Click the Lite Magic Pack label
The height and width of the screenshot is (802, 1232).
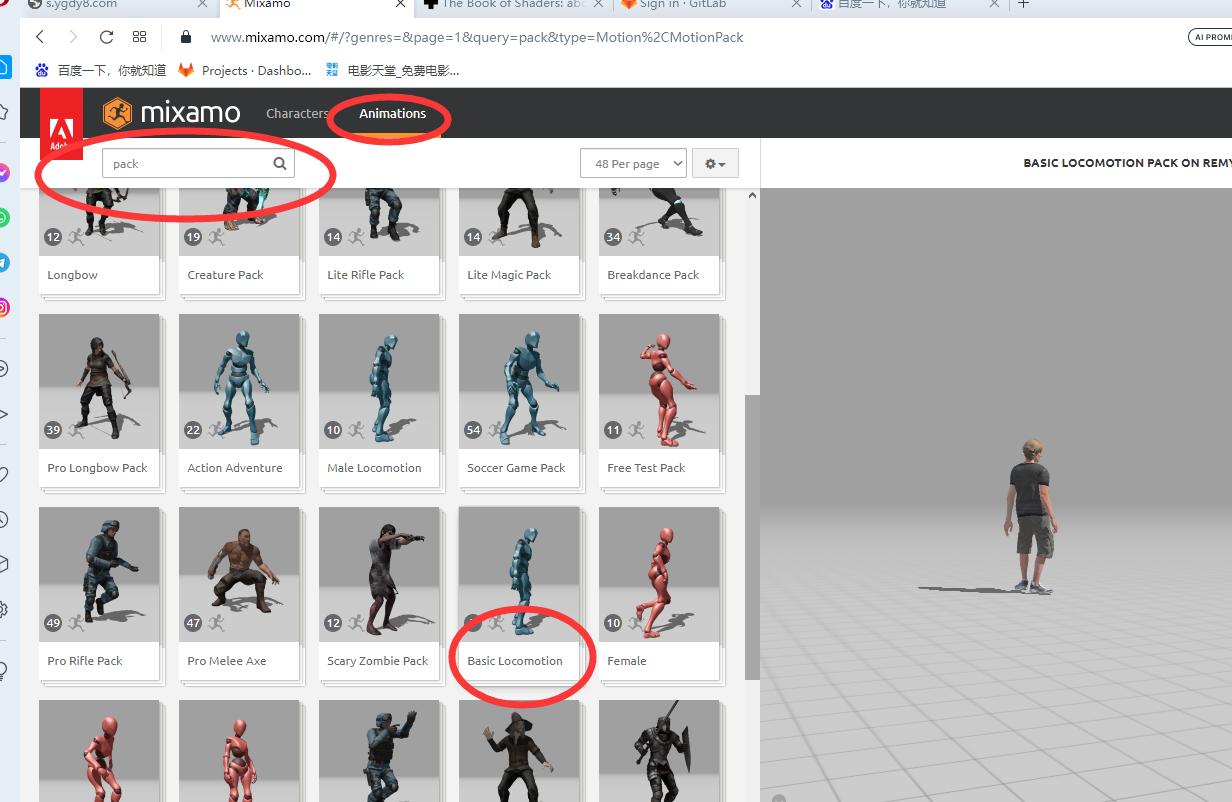pyautogui.click(x=509, y=275)
